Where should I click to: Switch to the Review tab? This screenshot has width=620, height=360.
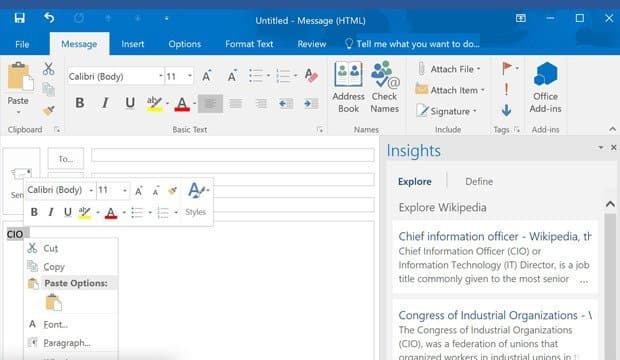pyautogui.click(x=312, y=44)
